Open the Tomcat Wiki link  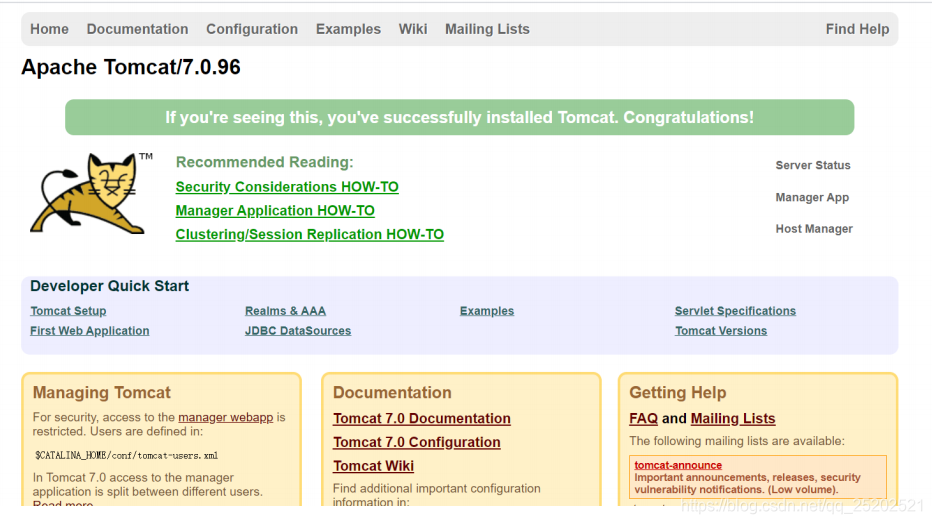point(373,466)
